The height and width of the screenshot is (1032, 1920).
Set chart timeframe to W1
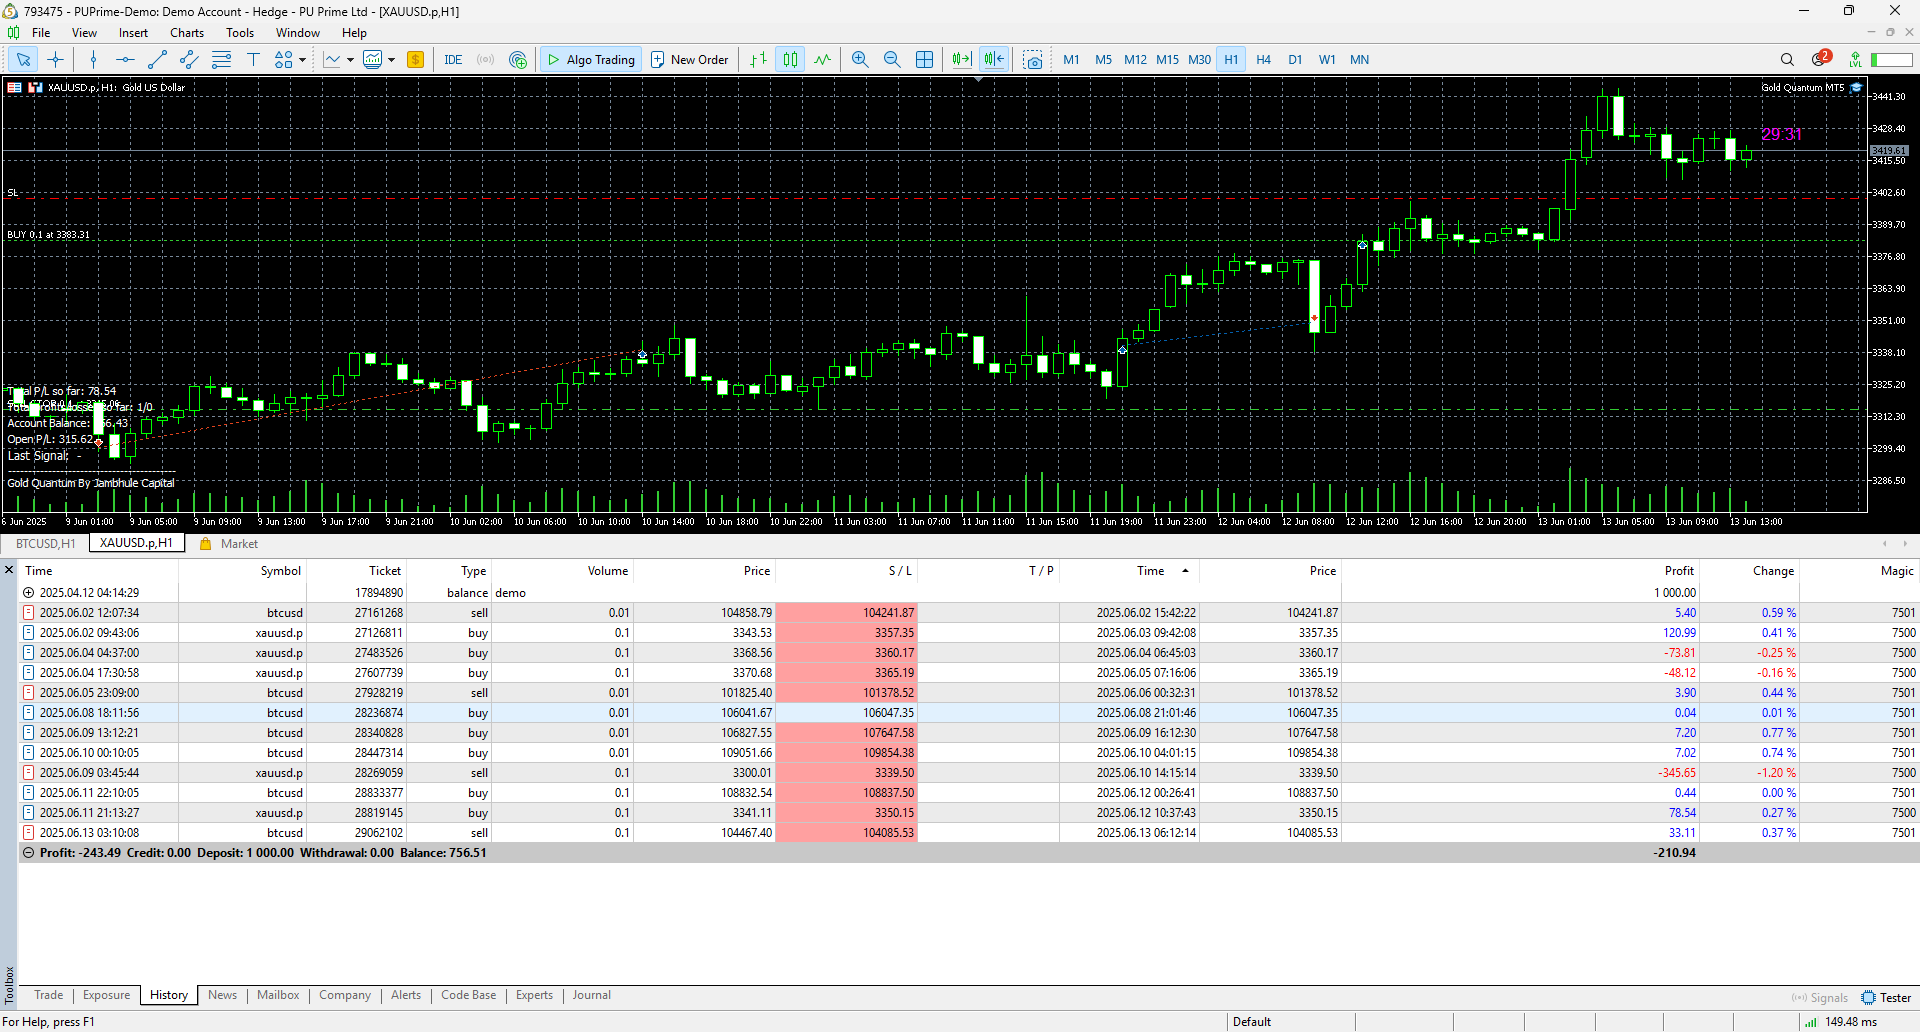coord(1328,60)
